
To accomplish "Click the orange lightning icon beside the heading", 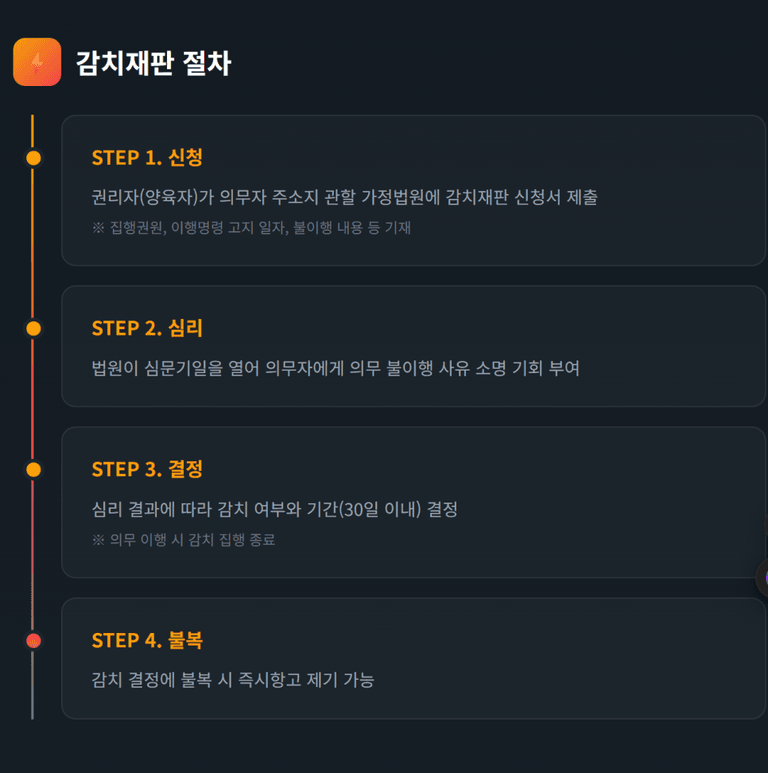I will 37,62.
